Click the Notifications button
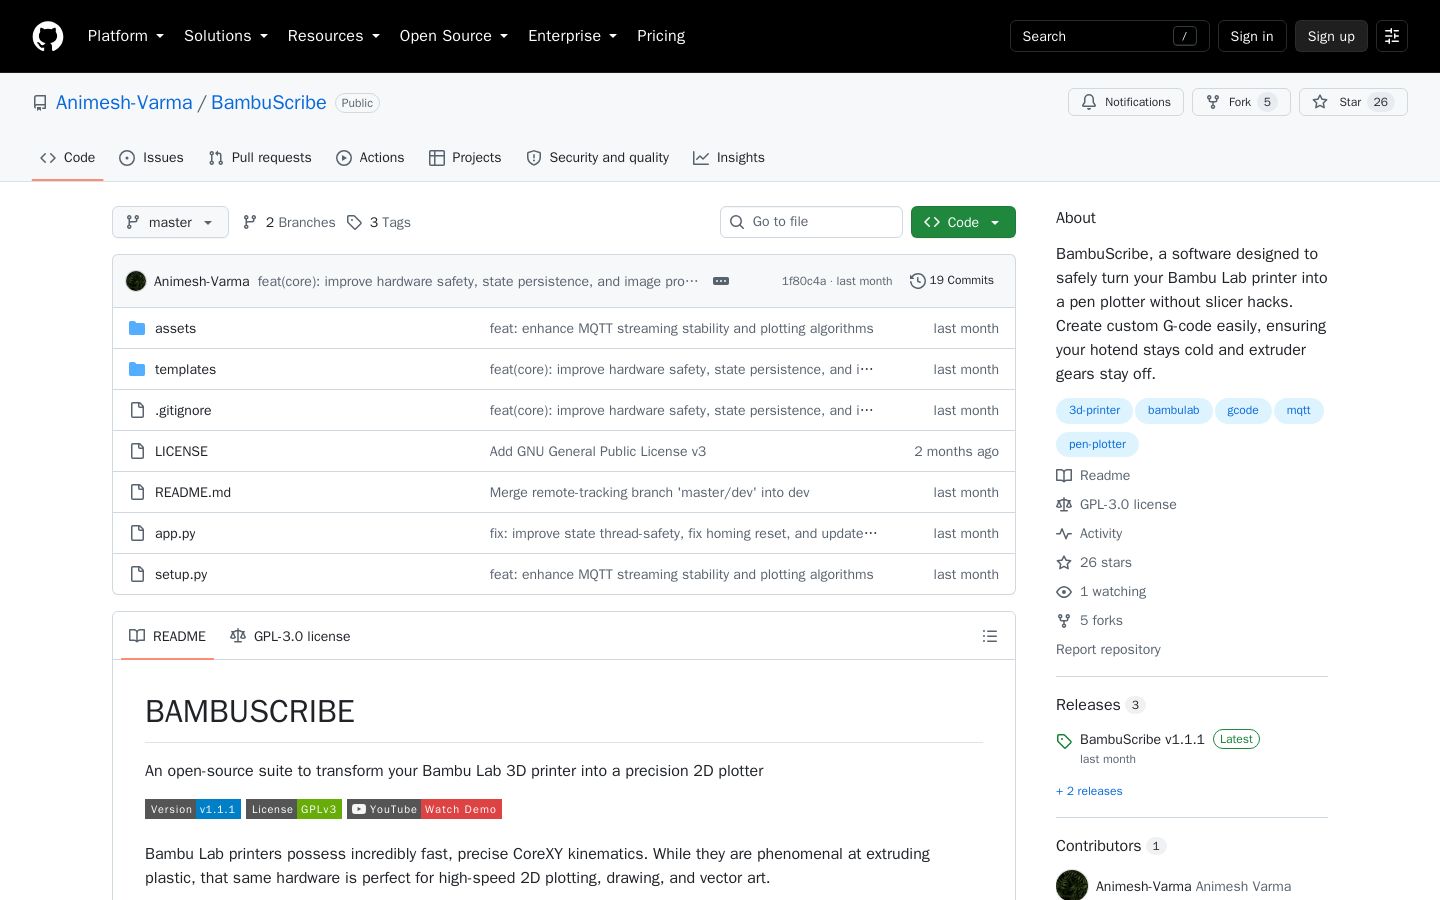This screenshot has width=1440, height=900. (x=1126, y=102)
